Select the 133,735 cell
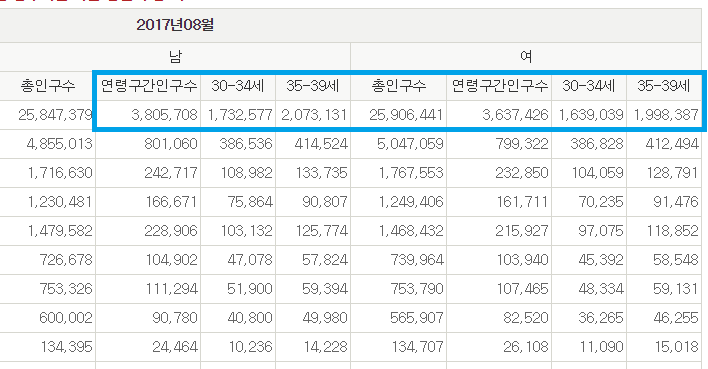 click(x=313, y=173)
